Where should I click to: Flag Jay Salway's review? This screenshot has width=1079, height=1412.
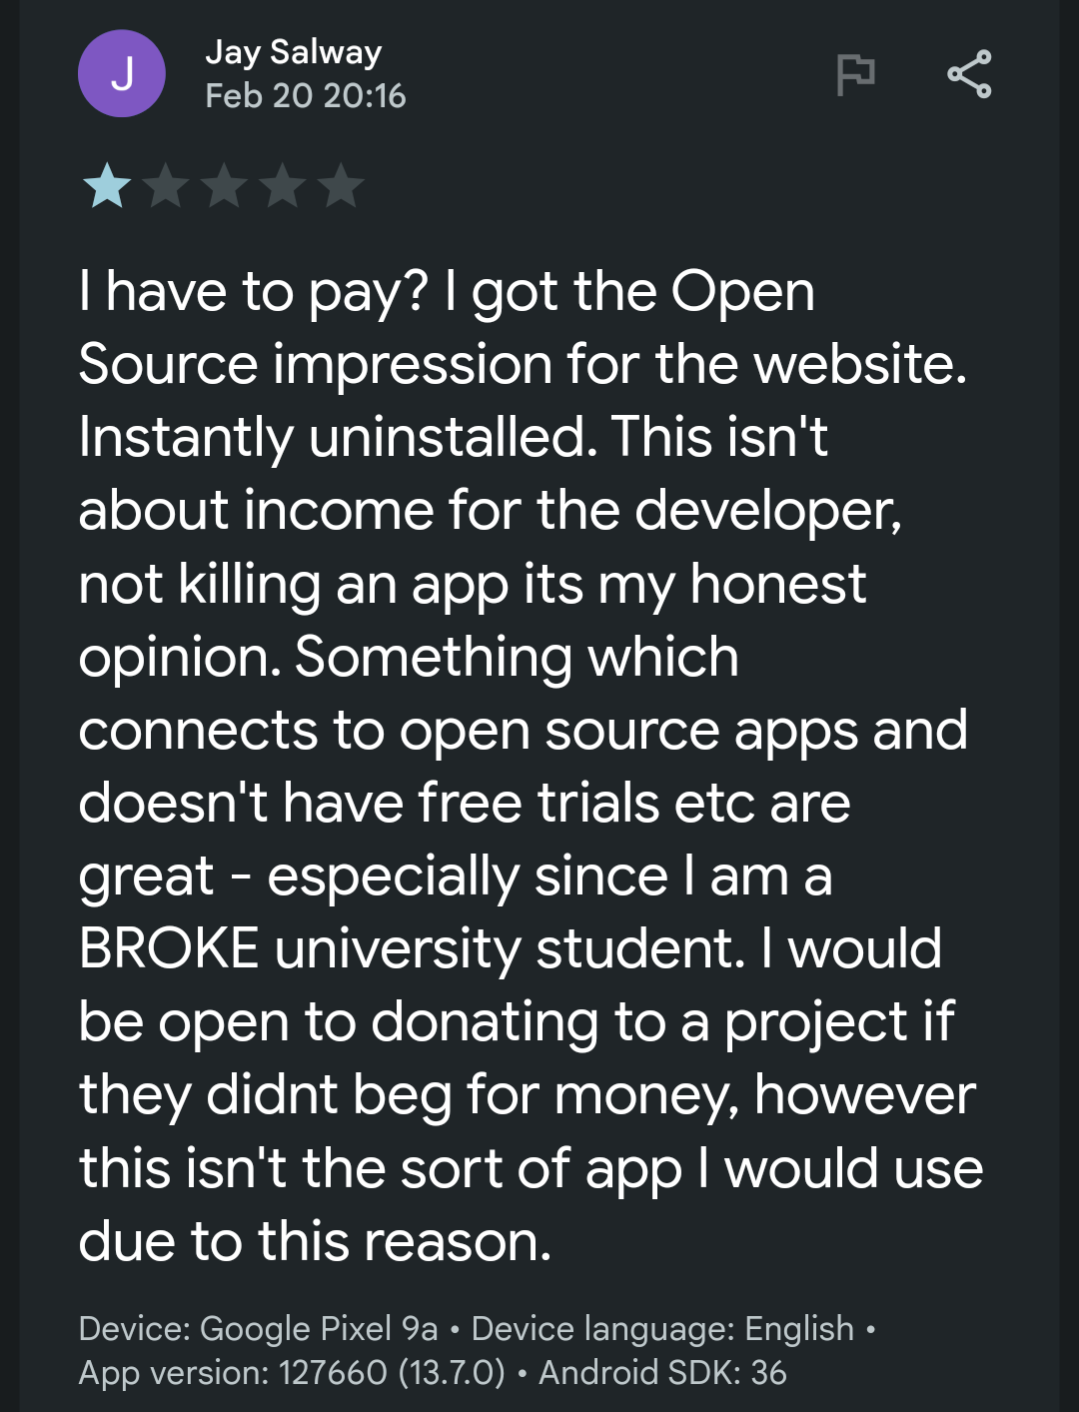coord(855,74)
